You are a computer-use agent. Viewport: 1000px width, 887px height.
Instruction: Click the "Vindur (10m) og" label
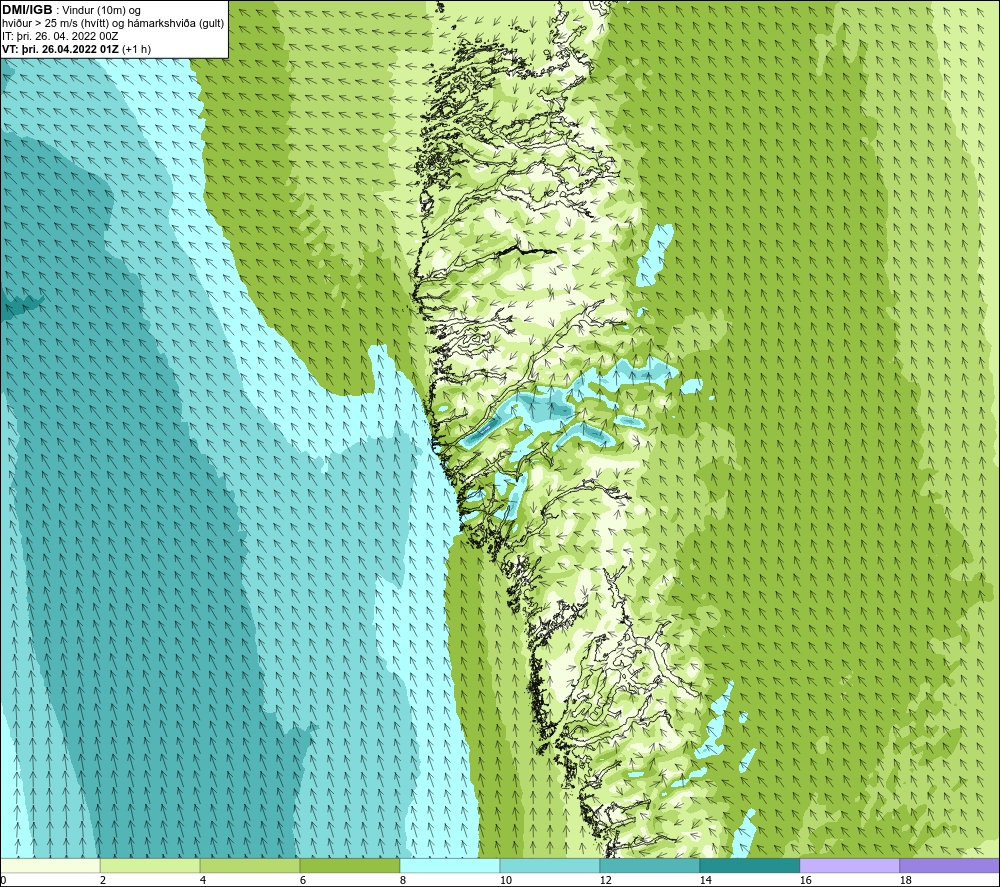(x=101, y=11)
